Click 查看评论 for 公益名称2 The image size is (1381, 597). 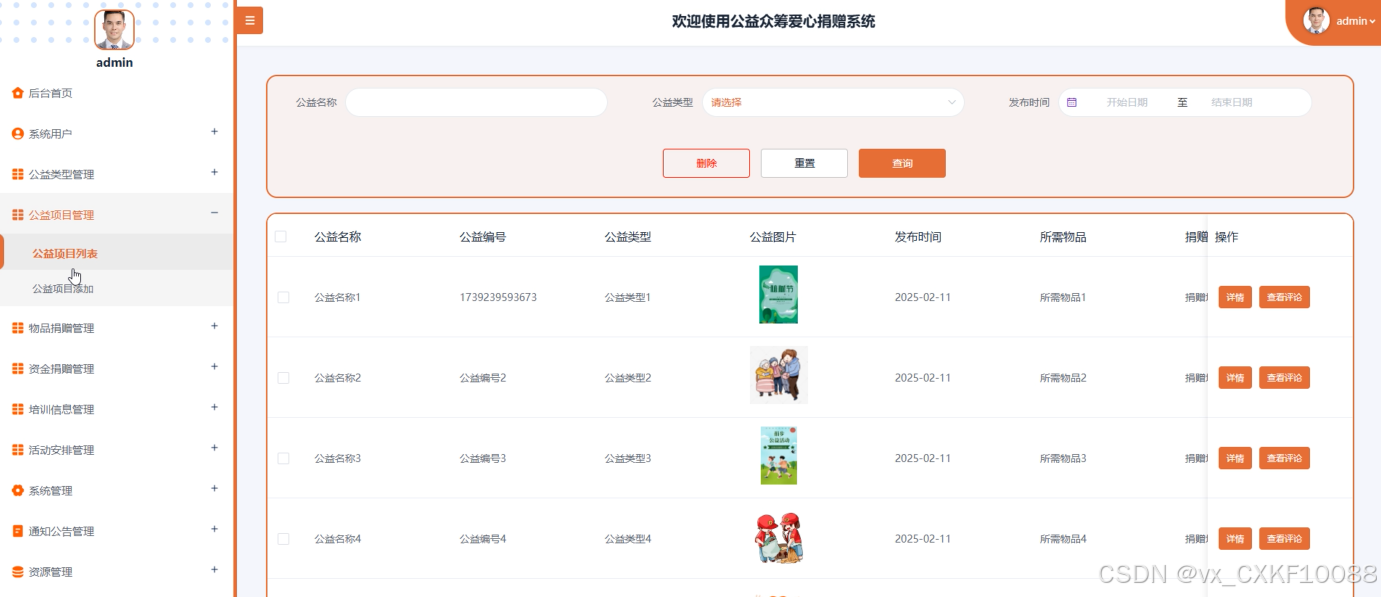point(1284,378)
